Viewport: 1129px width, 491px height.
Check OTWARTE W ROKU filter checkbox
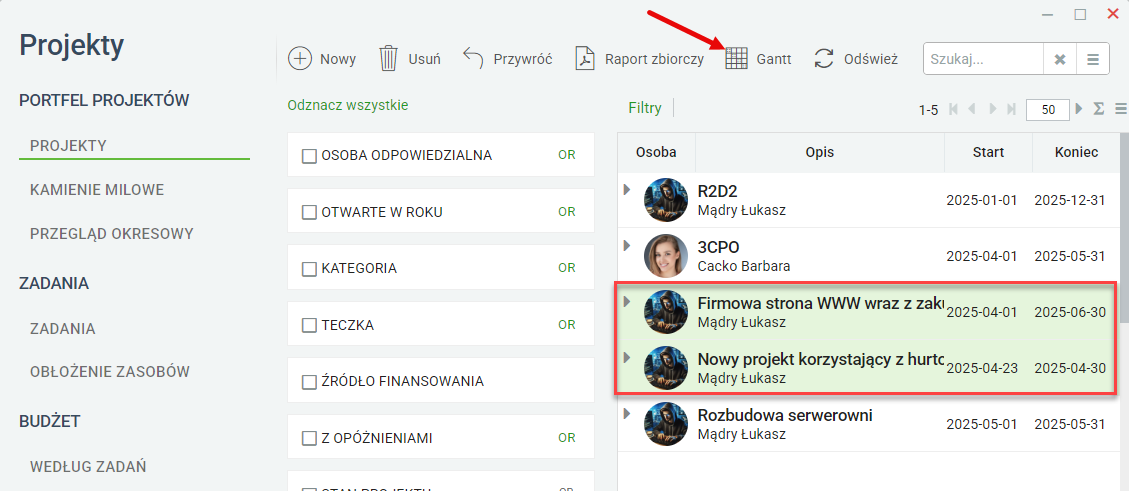tap(309, 212)
